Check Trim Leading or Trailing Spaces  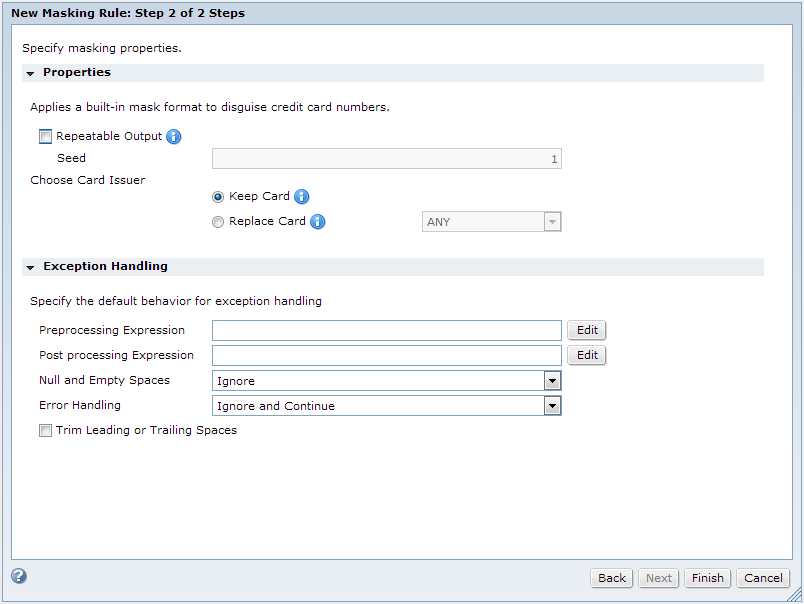click(x=46, y=430)
